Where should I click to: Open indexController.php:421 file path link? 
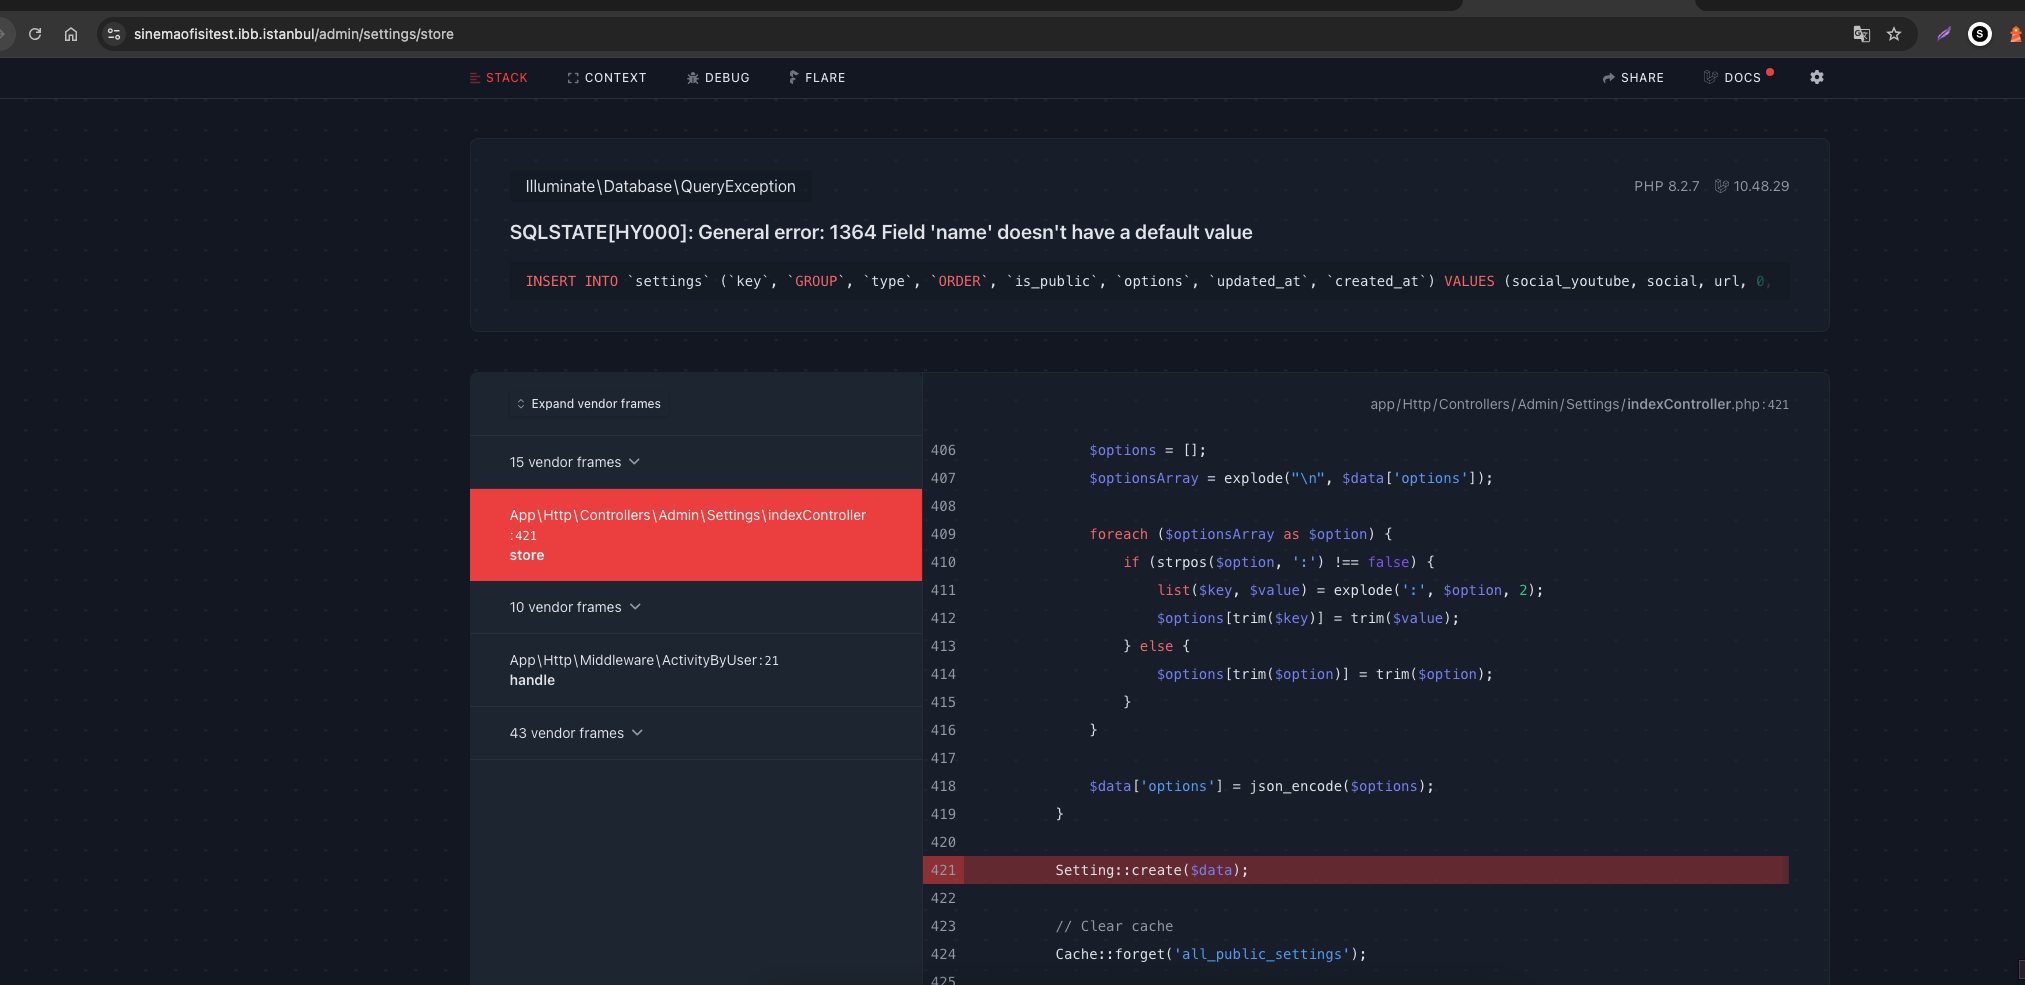point(1579,404)
